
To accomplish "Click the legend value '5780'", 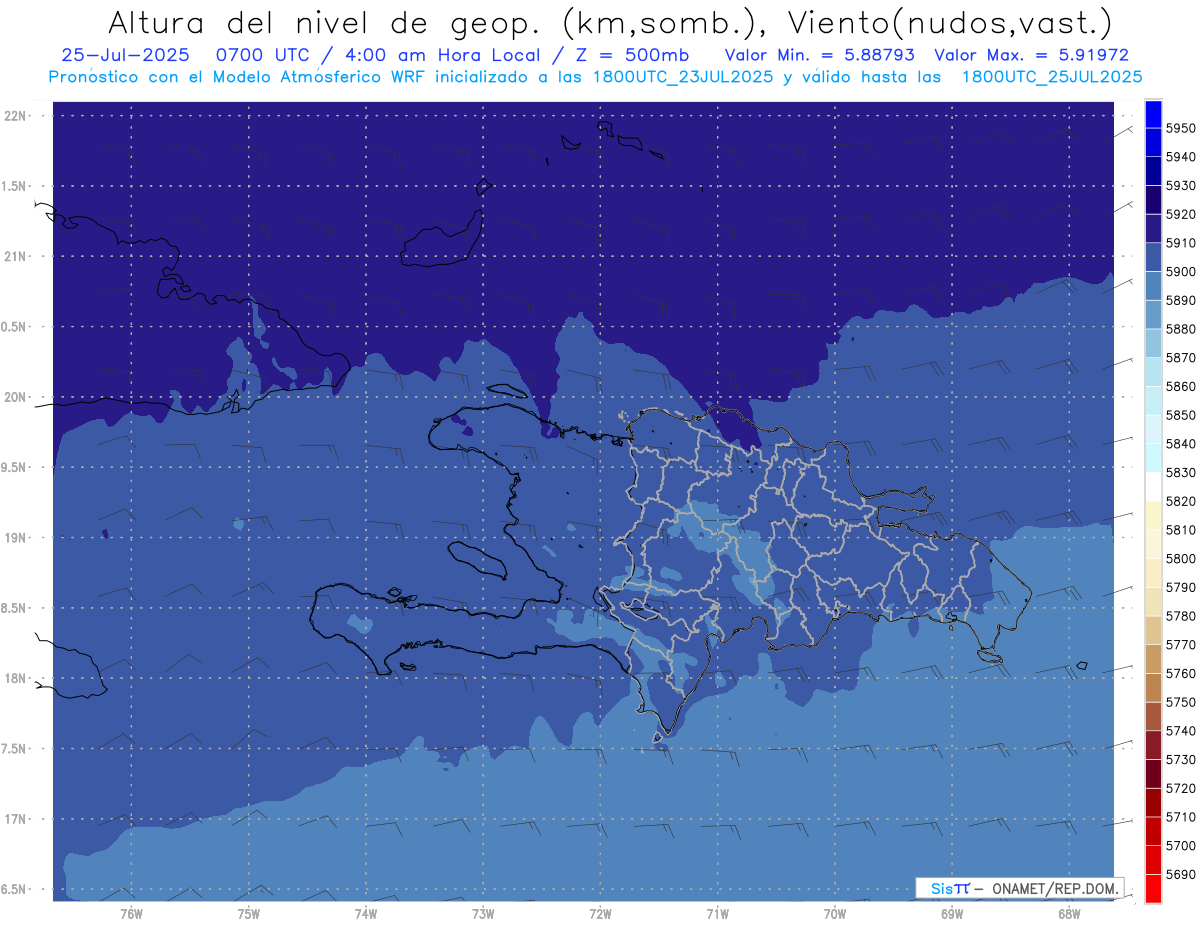I will tap(1180, 616).
